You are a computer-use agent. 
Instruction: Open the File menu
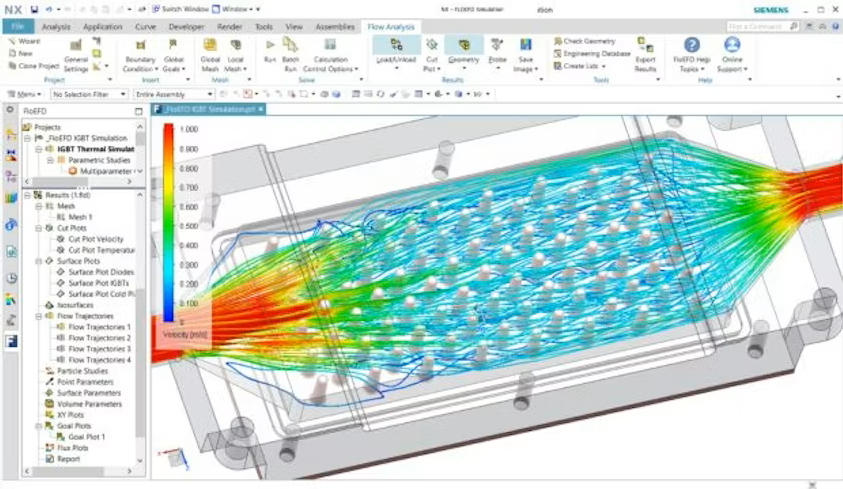[x=17, y=27]
